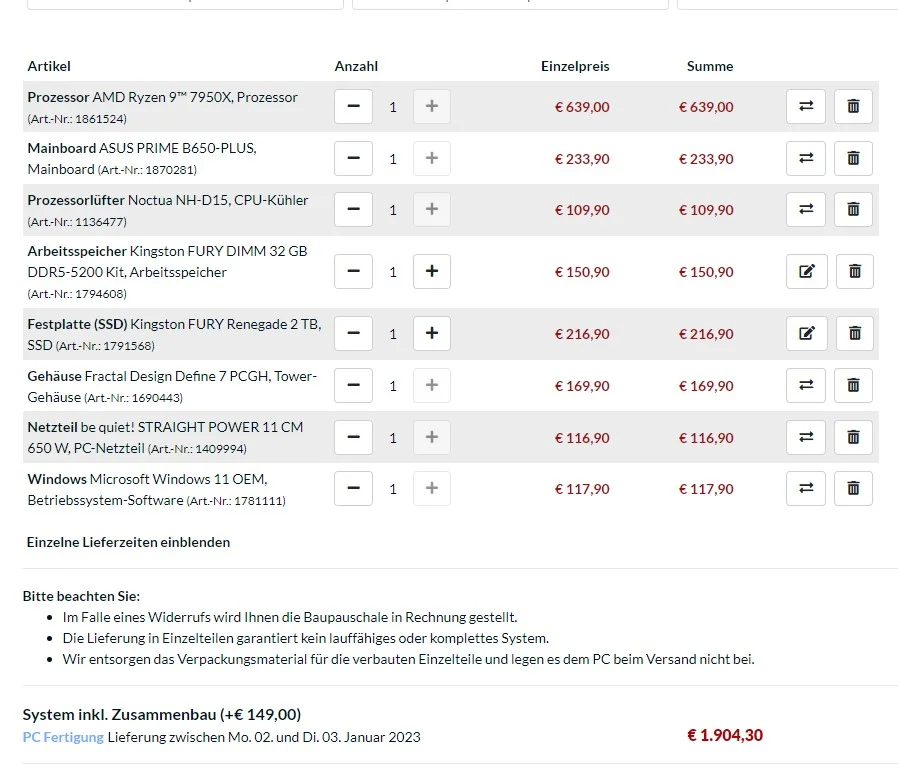Decrease quantity of ASUS PRIME B650-PLUS mainboard
This screenshot has height=768, width=898.
pyautogui.click(x=353, y=158)
